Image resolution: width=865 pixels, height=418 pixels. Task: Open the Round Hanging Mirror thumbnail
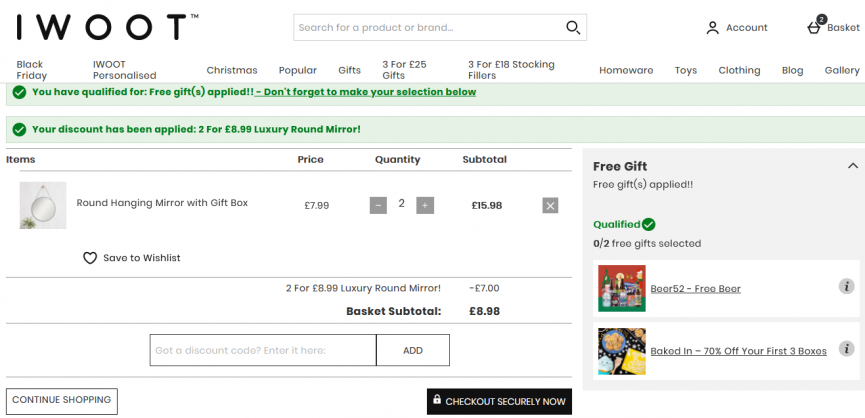[x=43, y=205]
